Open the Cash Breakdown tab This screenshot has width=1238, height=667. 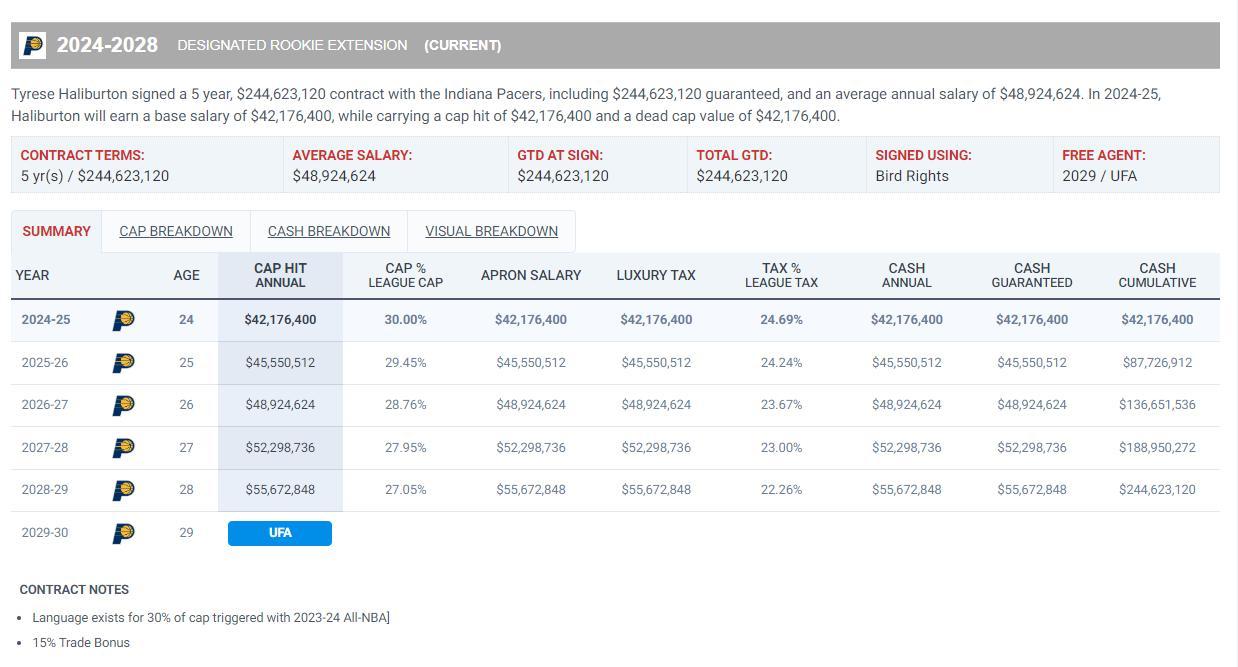(329, 231)
